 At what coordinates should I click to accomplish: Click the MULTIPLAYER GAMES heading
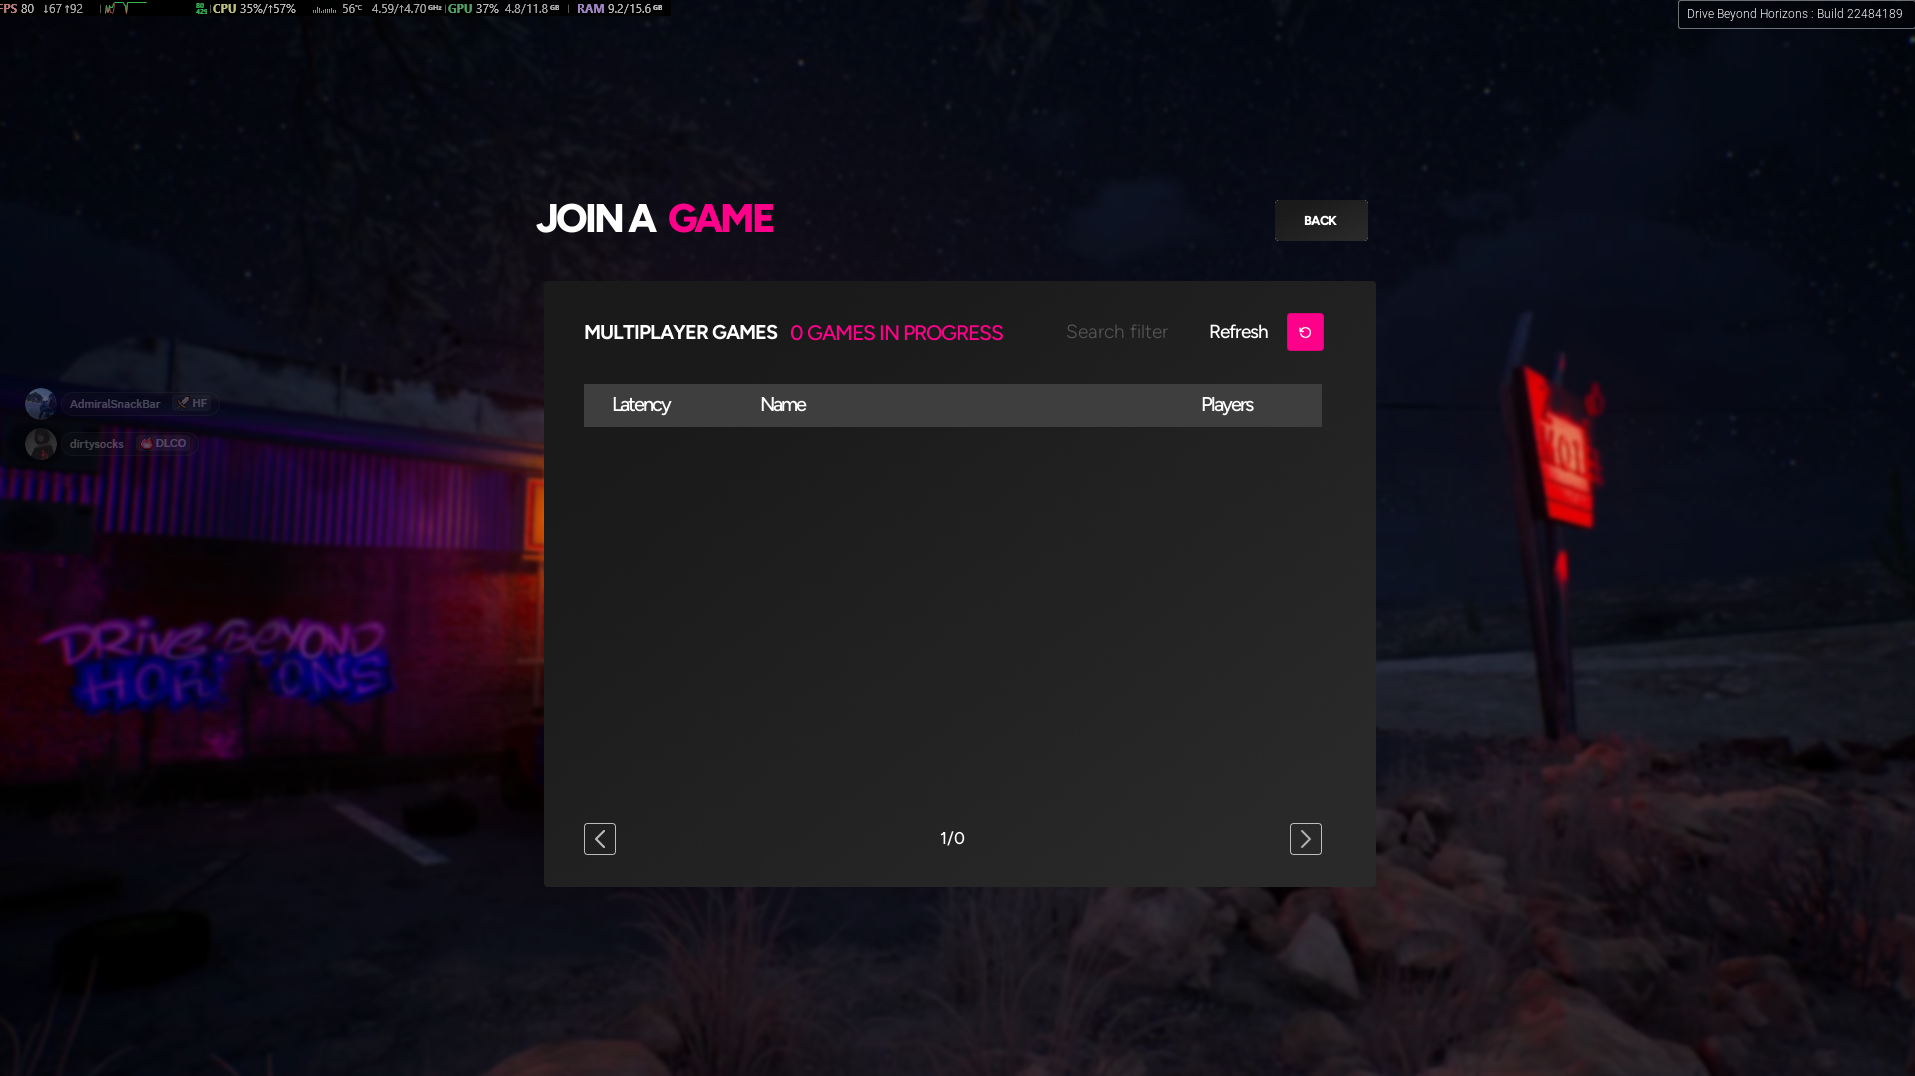[x=680, y=333]
